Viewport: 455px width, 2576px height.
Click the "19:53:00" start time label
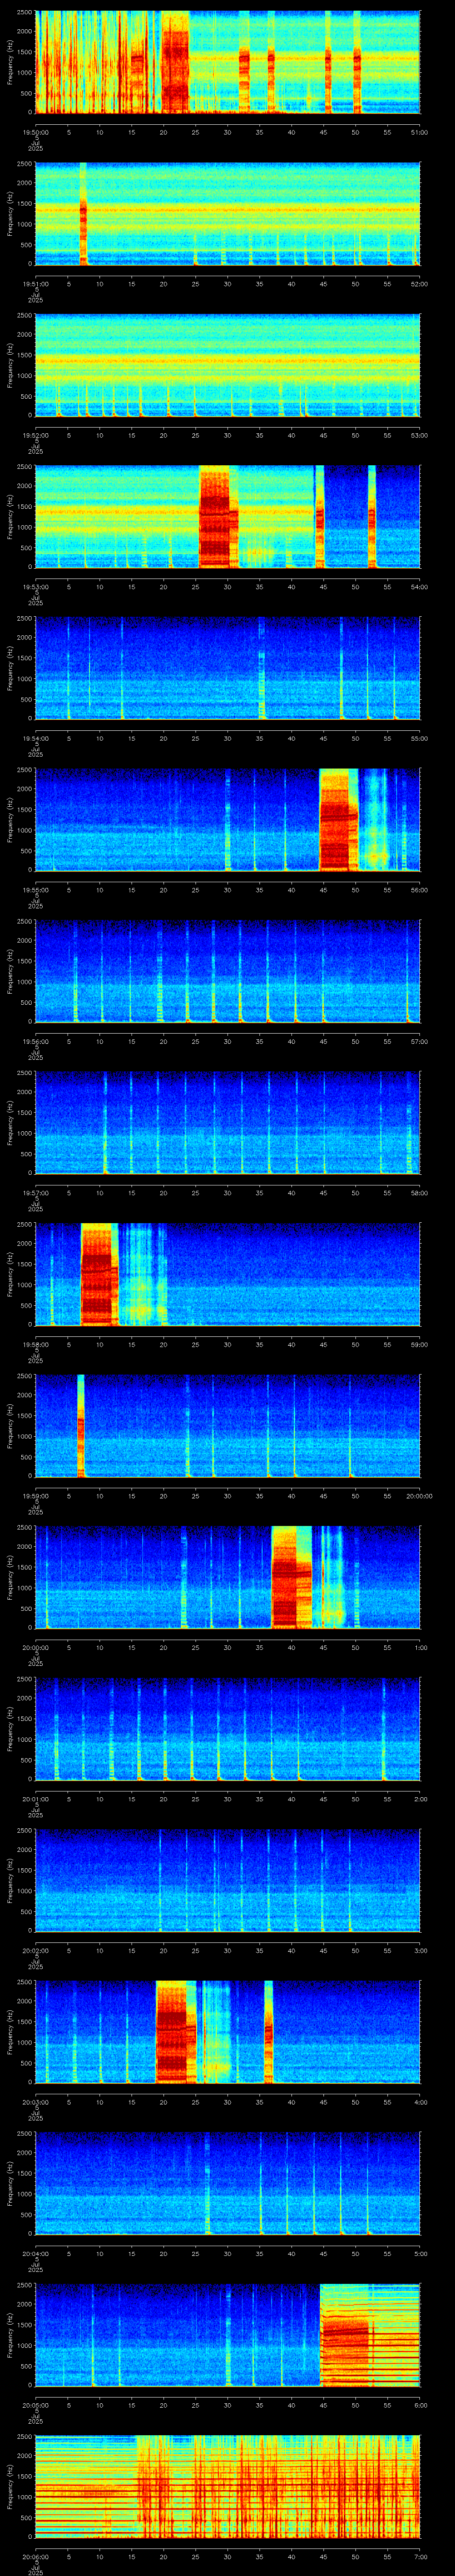pyautogui.click(x=36, y=587)
